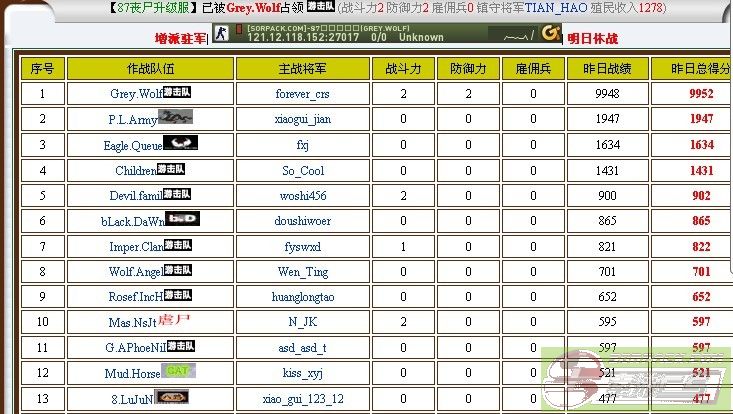The height and width of the screenshot is (414, 733).
Task: Click the Eagle.Queue team badge image
Action: coord(181,143)
